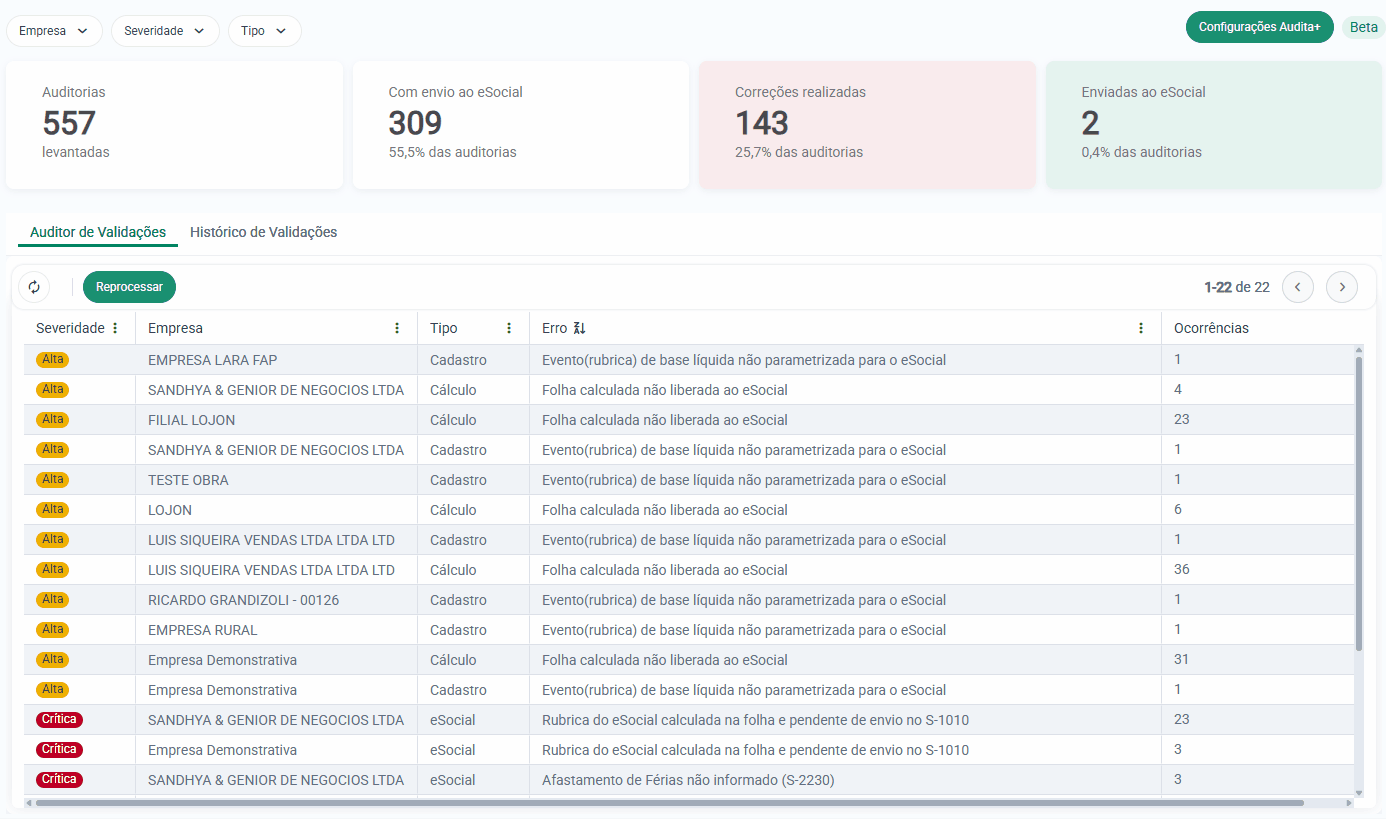Click the 1-22 de 22 pagination text
The height and width of the screenshot is (819, 1386).
coord(1237,287)
